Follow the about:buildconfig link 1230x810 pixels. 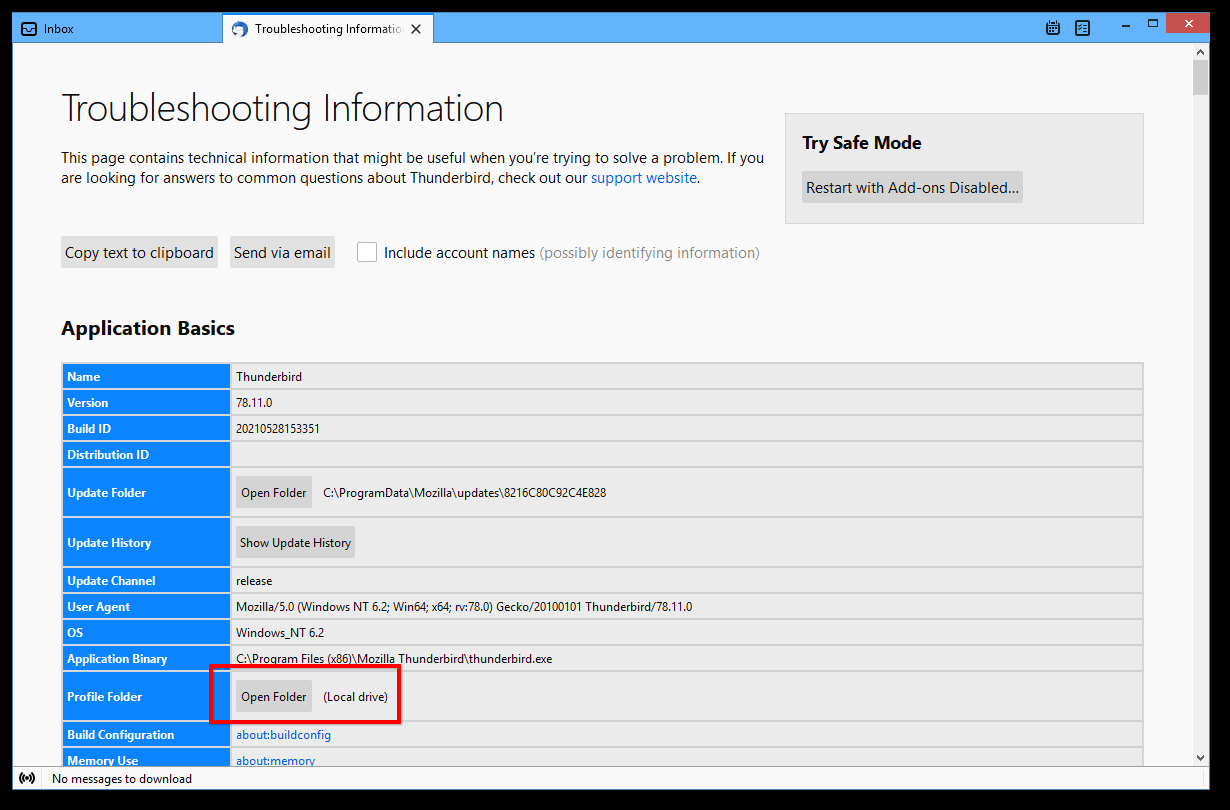[283, 735]
